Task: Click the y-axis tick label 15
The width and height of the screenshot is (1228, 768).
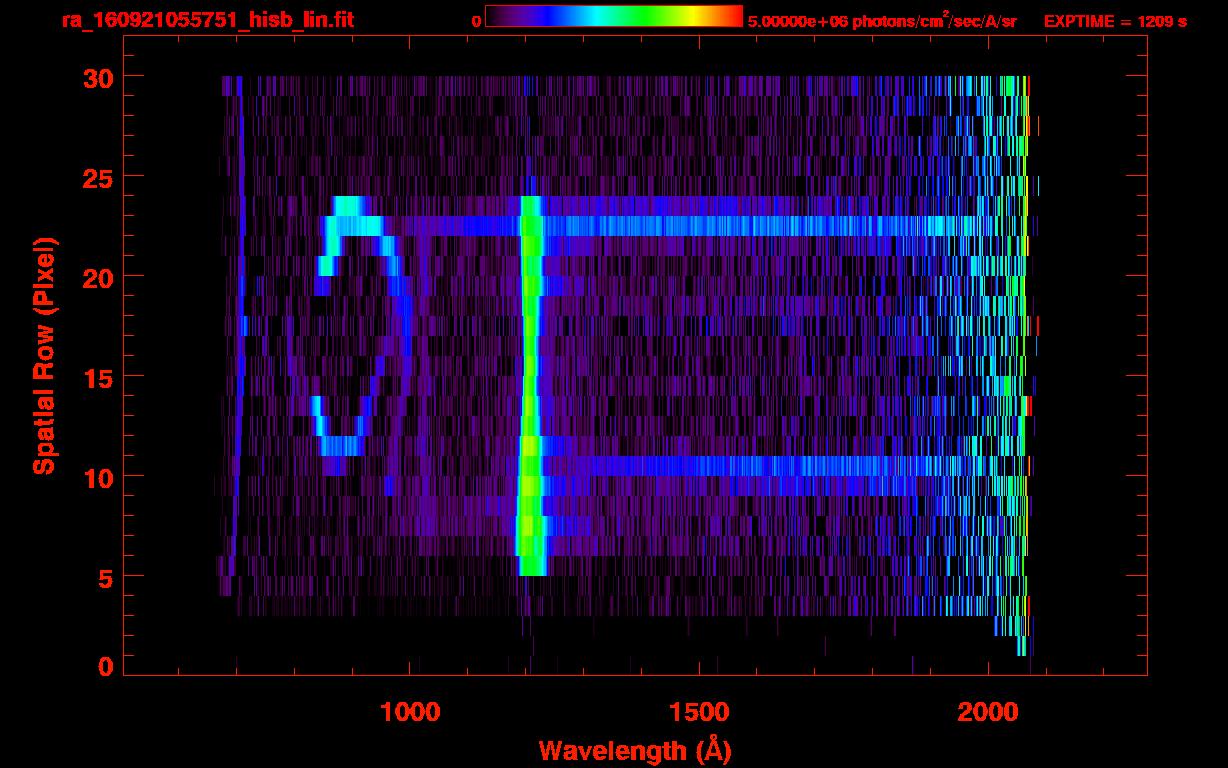Action: click(96, 377)
